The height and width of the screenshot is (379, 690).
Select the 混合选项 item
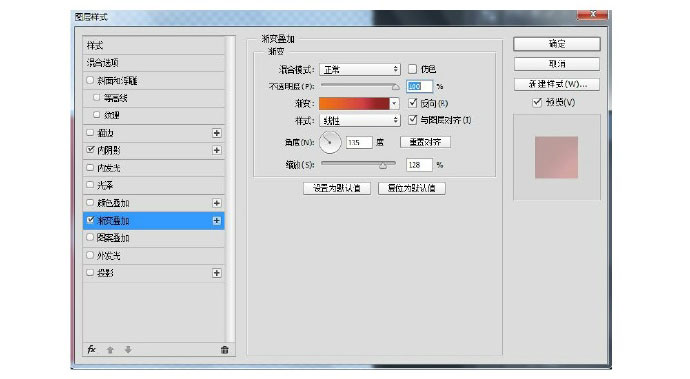click(154, 63)
